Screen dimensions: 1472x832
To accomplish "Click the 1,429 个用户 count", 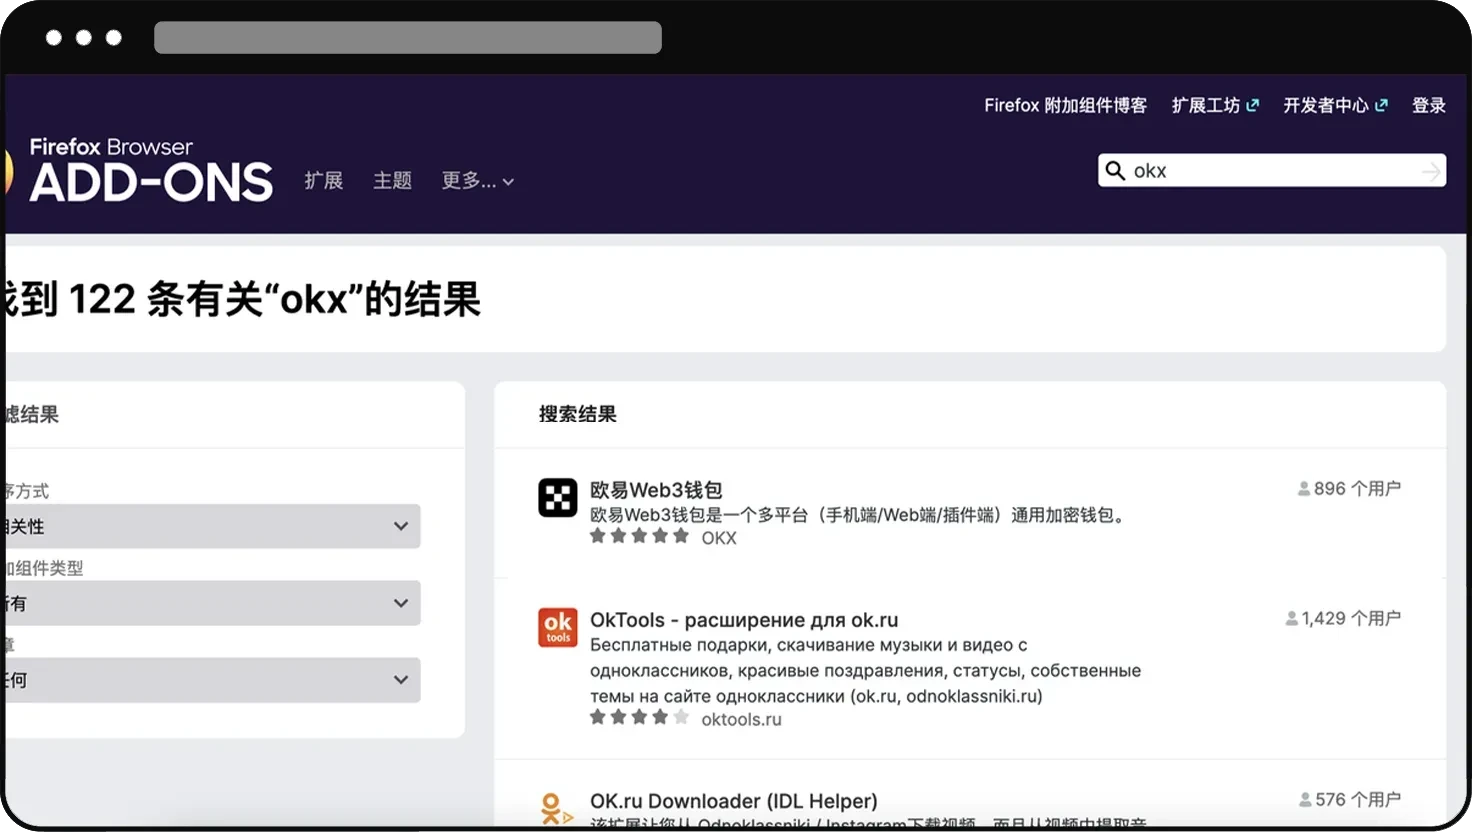I will (1351, 619).
